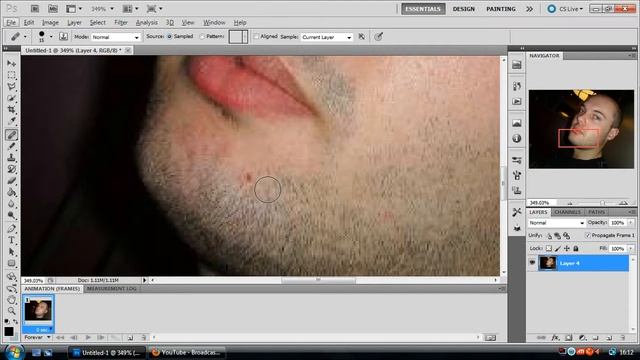Select the Path Selection tool
This screenshot has height=360, width=640.
click(x=11, y=251)
